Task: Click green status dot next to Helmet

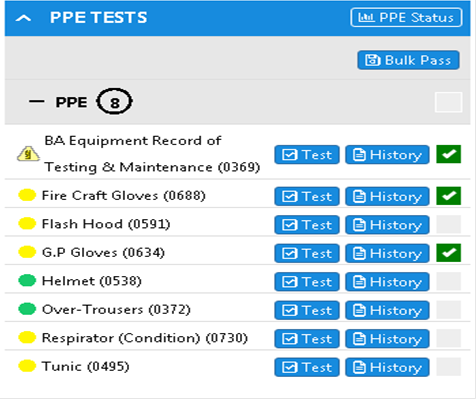Action: [x=27, y=281]
